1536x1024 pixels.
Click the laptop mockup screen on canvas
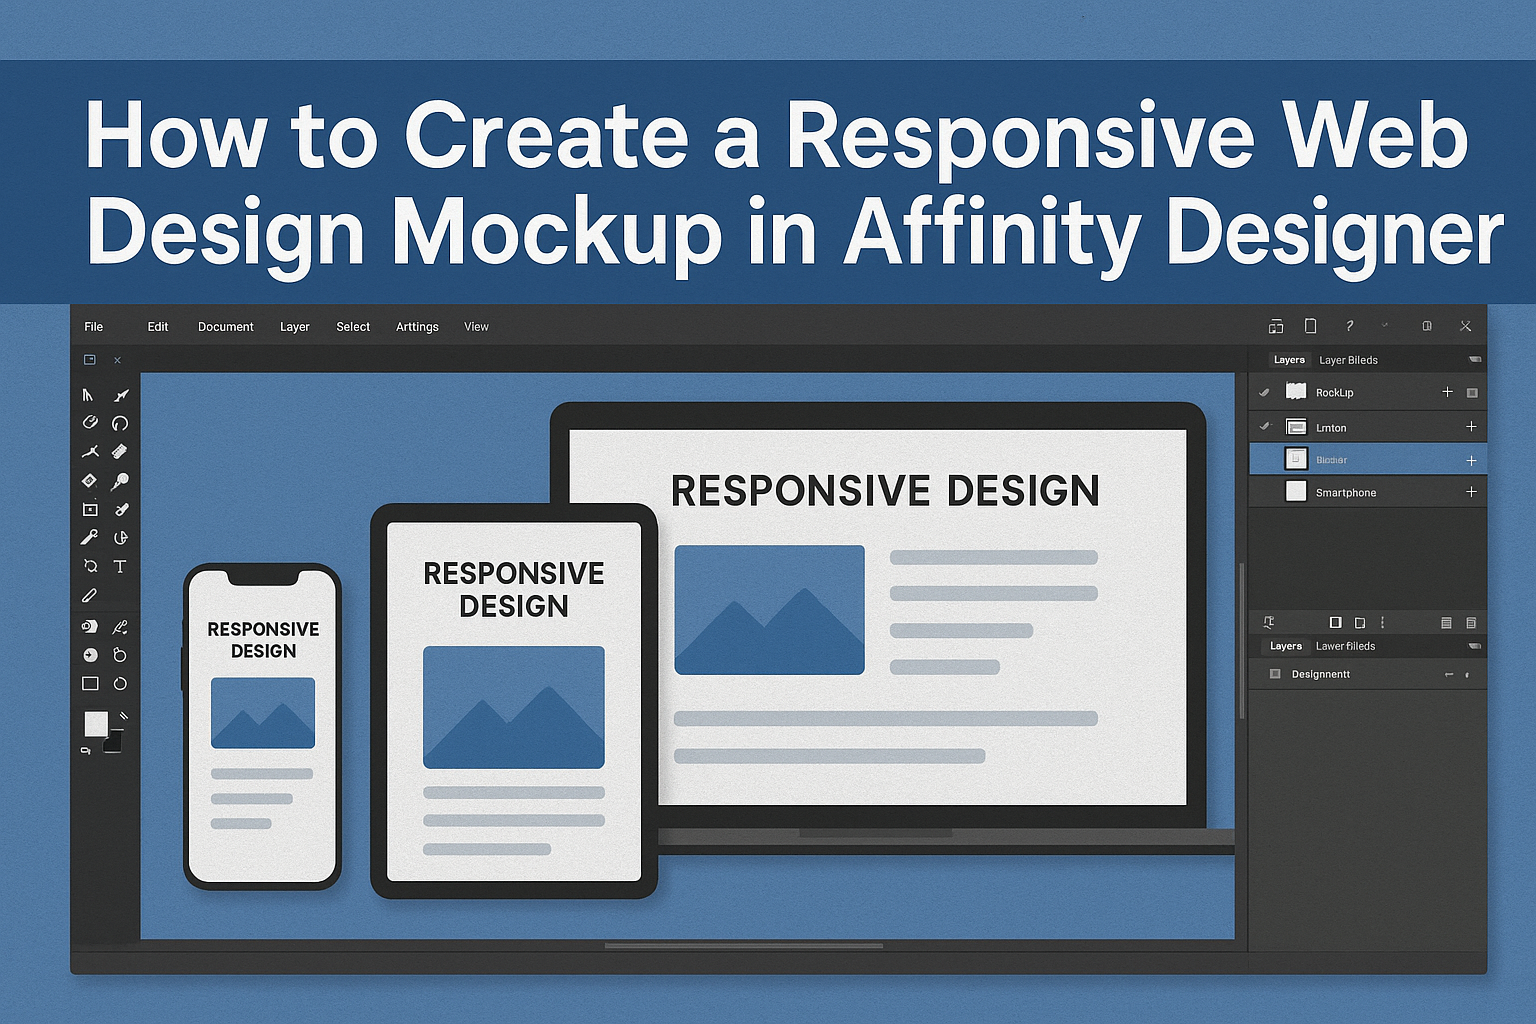(x=878, y=617)
